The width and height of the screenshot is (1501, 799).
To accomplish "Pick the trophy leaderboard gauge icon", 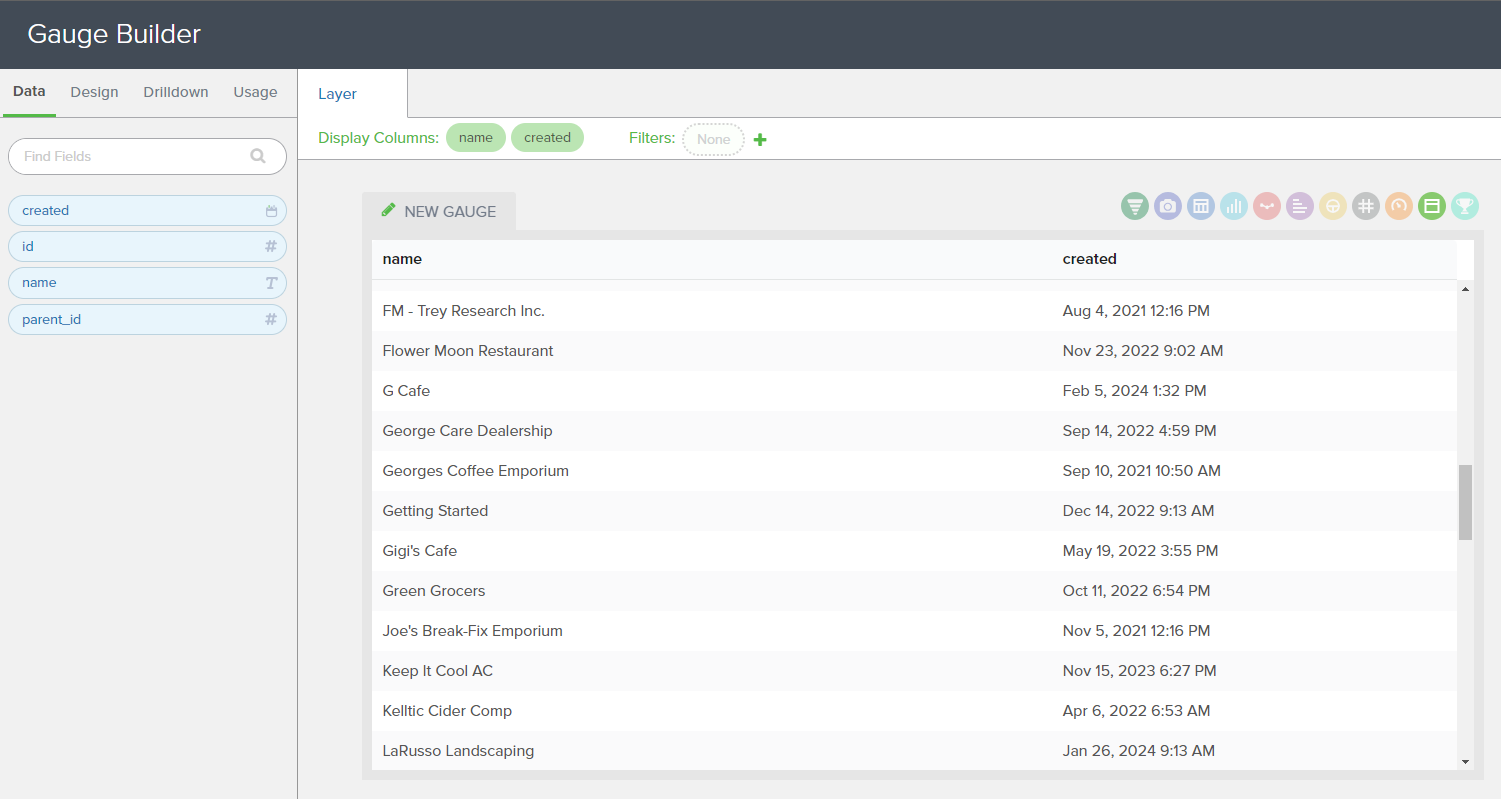I will [x=1464, y=207].
